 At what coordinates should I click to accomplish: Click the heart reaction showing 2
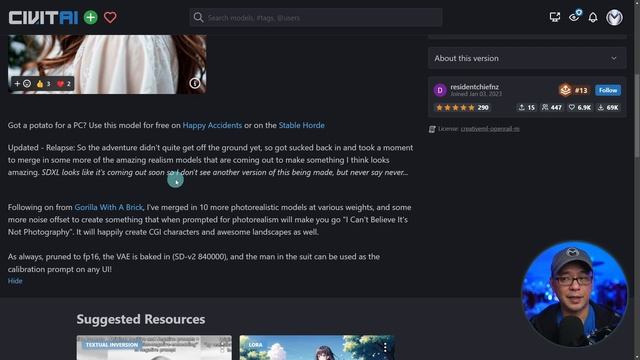pyautogui.click(x=64, y=84)
